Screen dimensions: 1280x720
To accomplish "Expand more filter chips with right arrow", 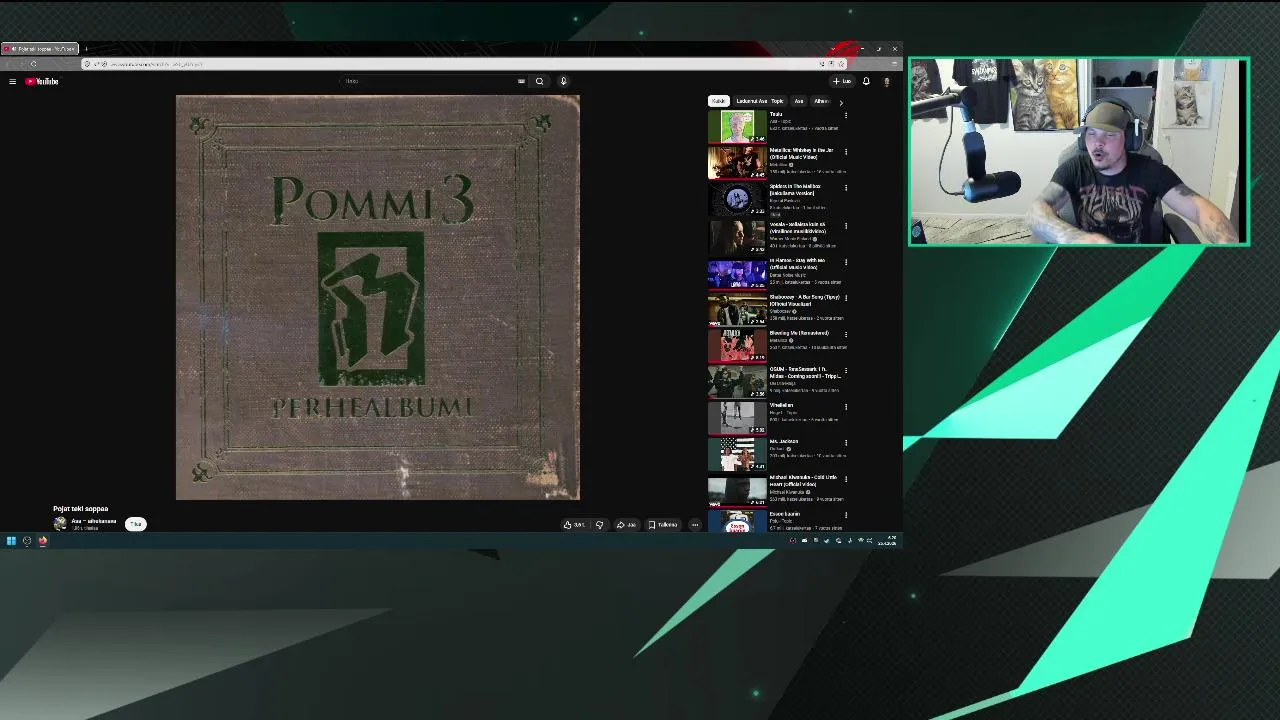I will point(840,102).
